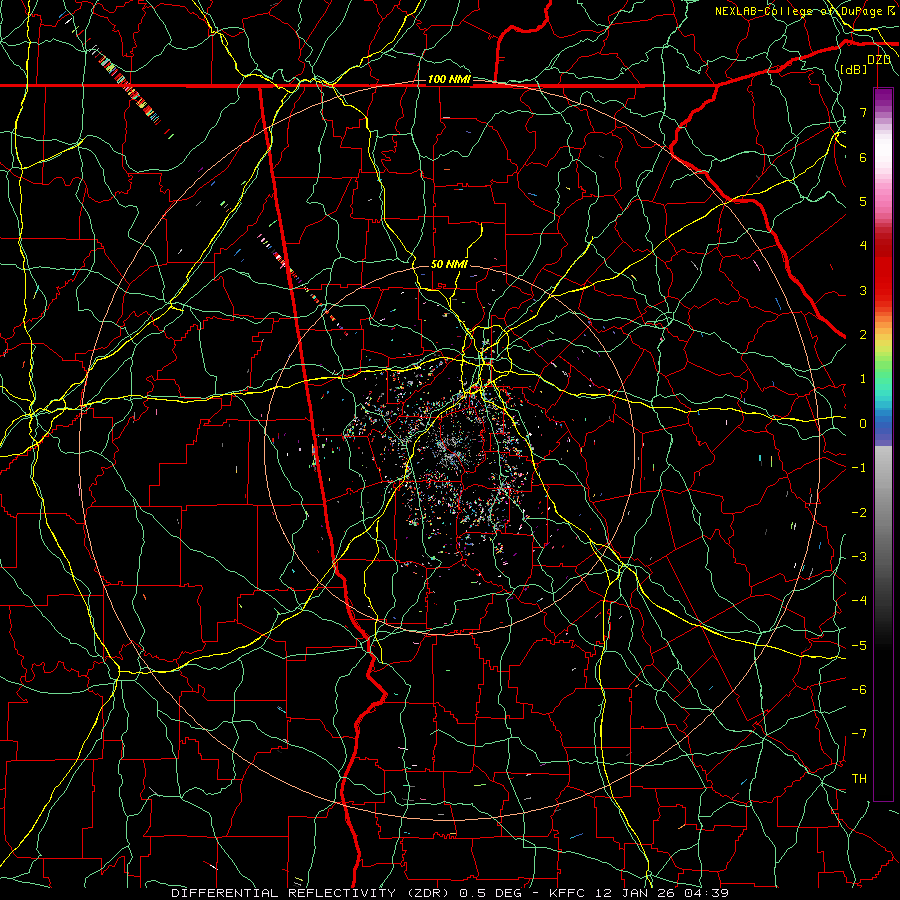
Task: Click the -7 dB value on color scale
Action: pyautogui.click(x=859, y=734)
